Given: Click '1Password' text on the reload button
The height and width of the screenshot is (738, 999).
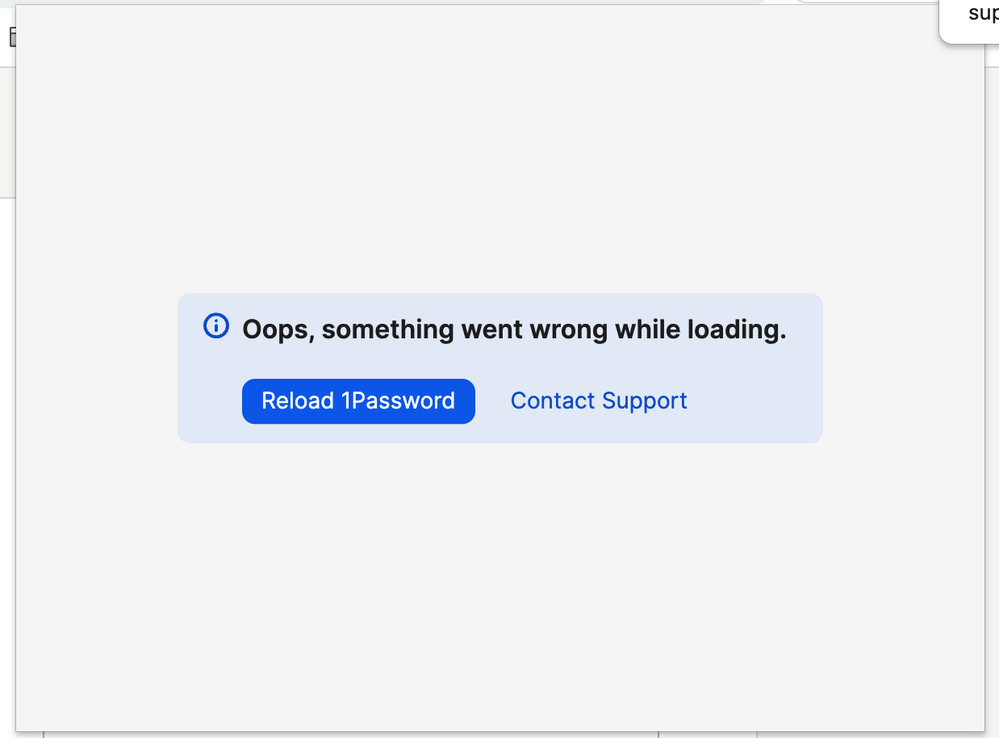Looking at the screenshot, I should (x=398, y=401).
